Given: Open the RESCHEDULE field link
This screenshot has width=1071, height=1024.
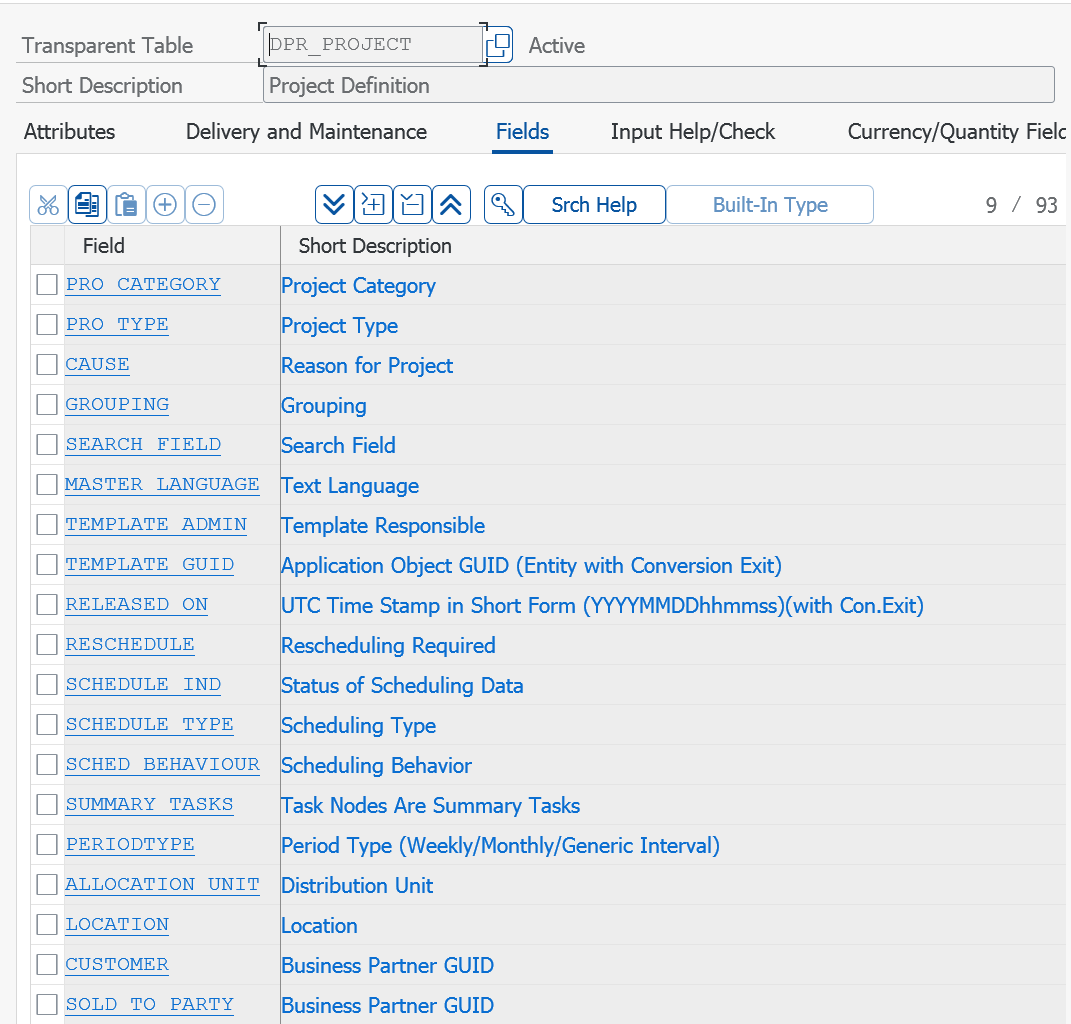Looking at the screenshot, I should point(130,644).
